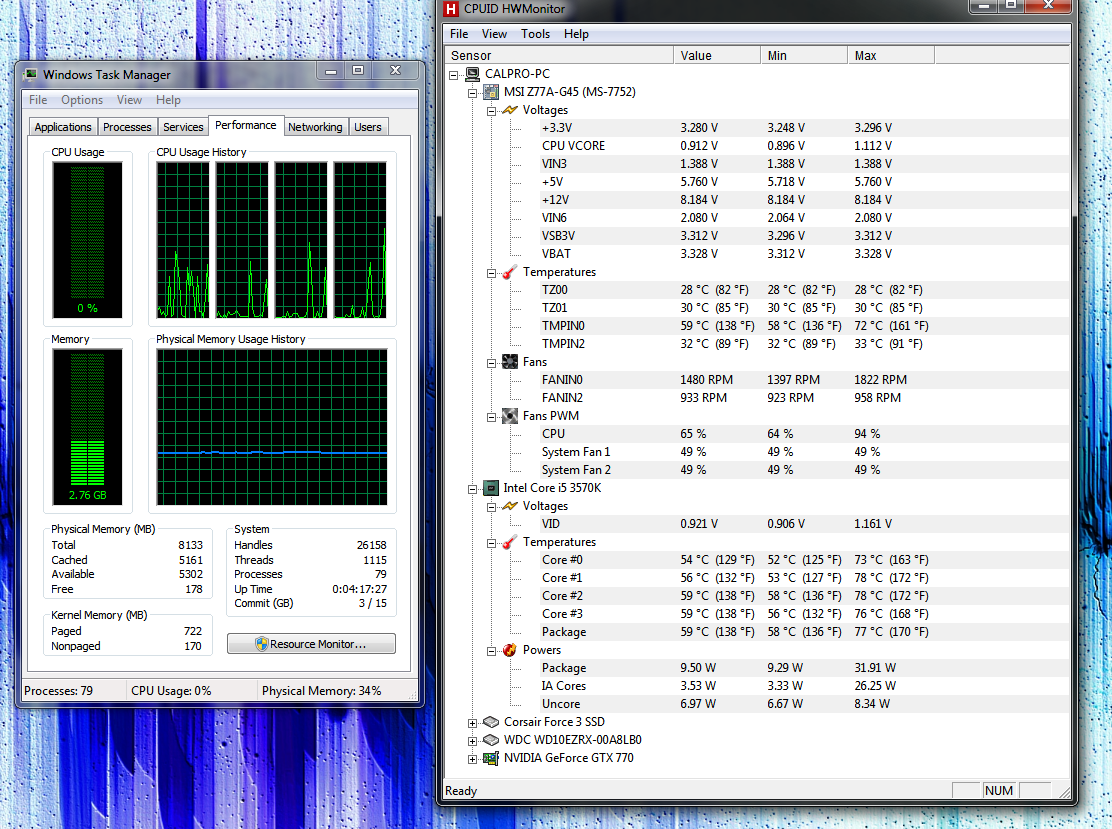Open the HWMonitor View menu

tap(494, 34)
